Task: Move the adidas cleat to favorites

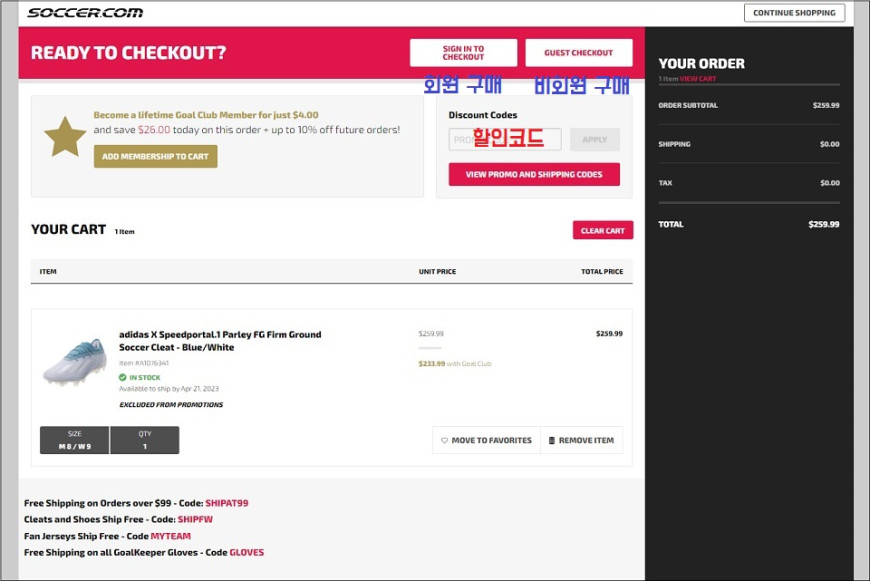Action: click(486, 440)
